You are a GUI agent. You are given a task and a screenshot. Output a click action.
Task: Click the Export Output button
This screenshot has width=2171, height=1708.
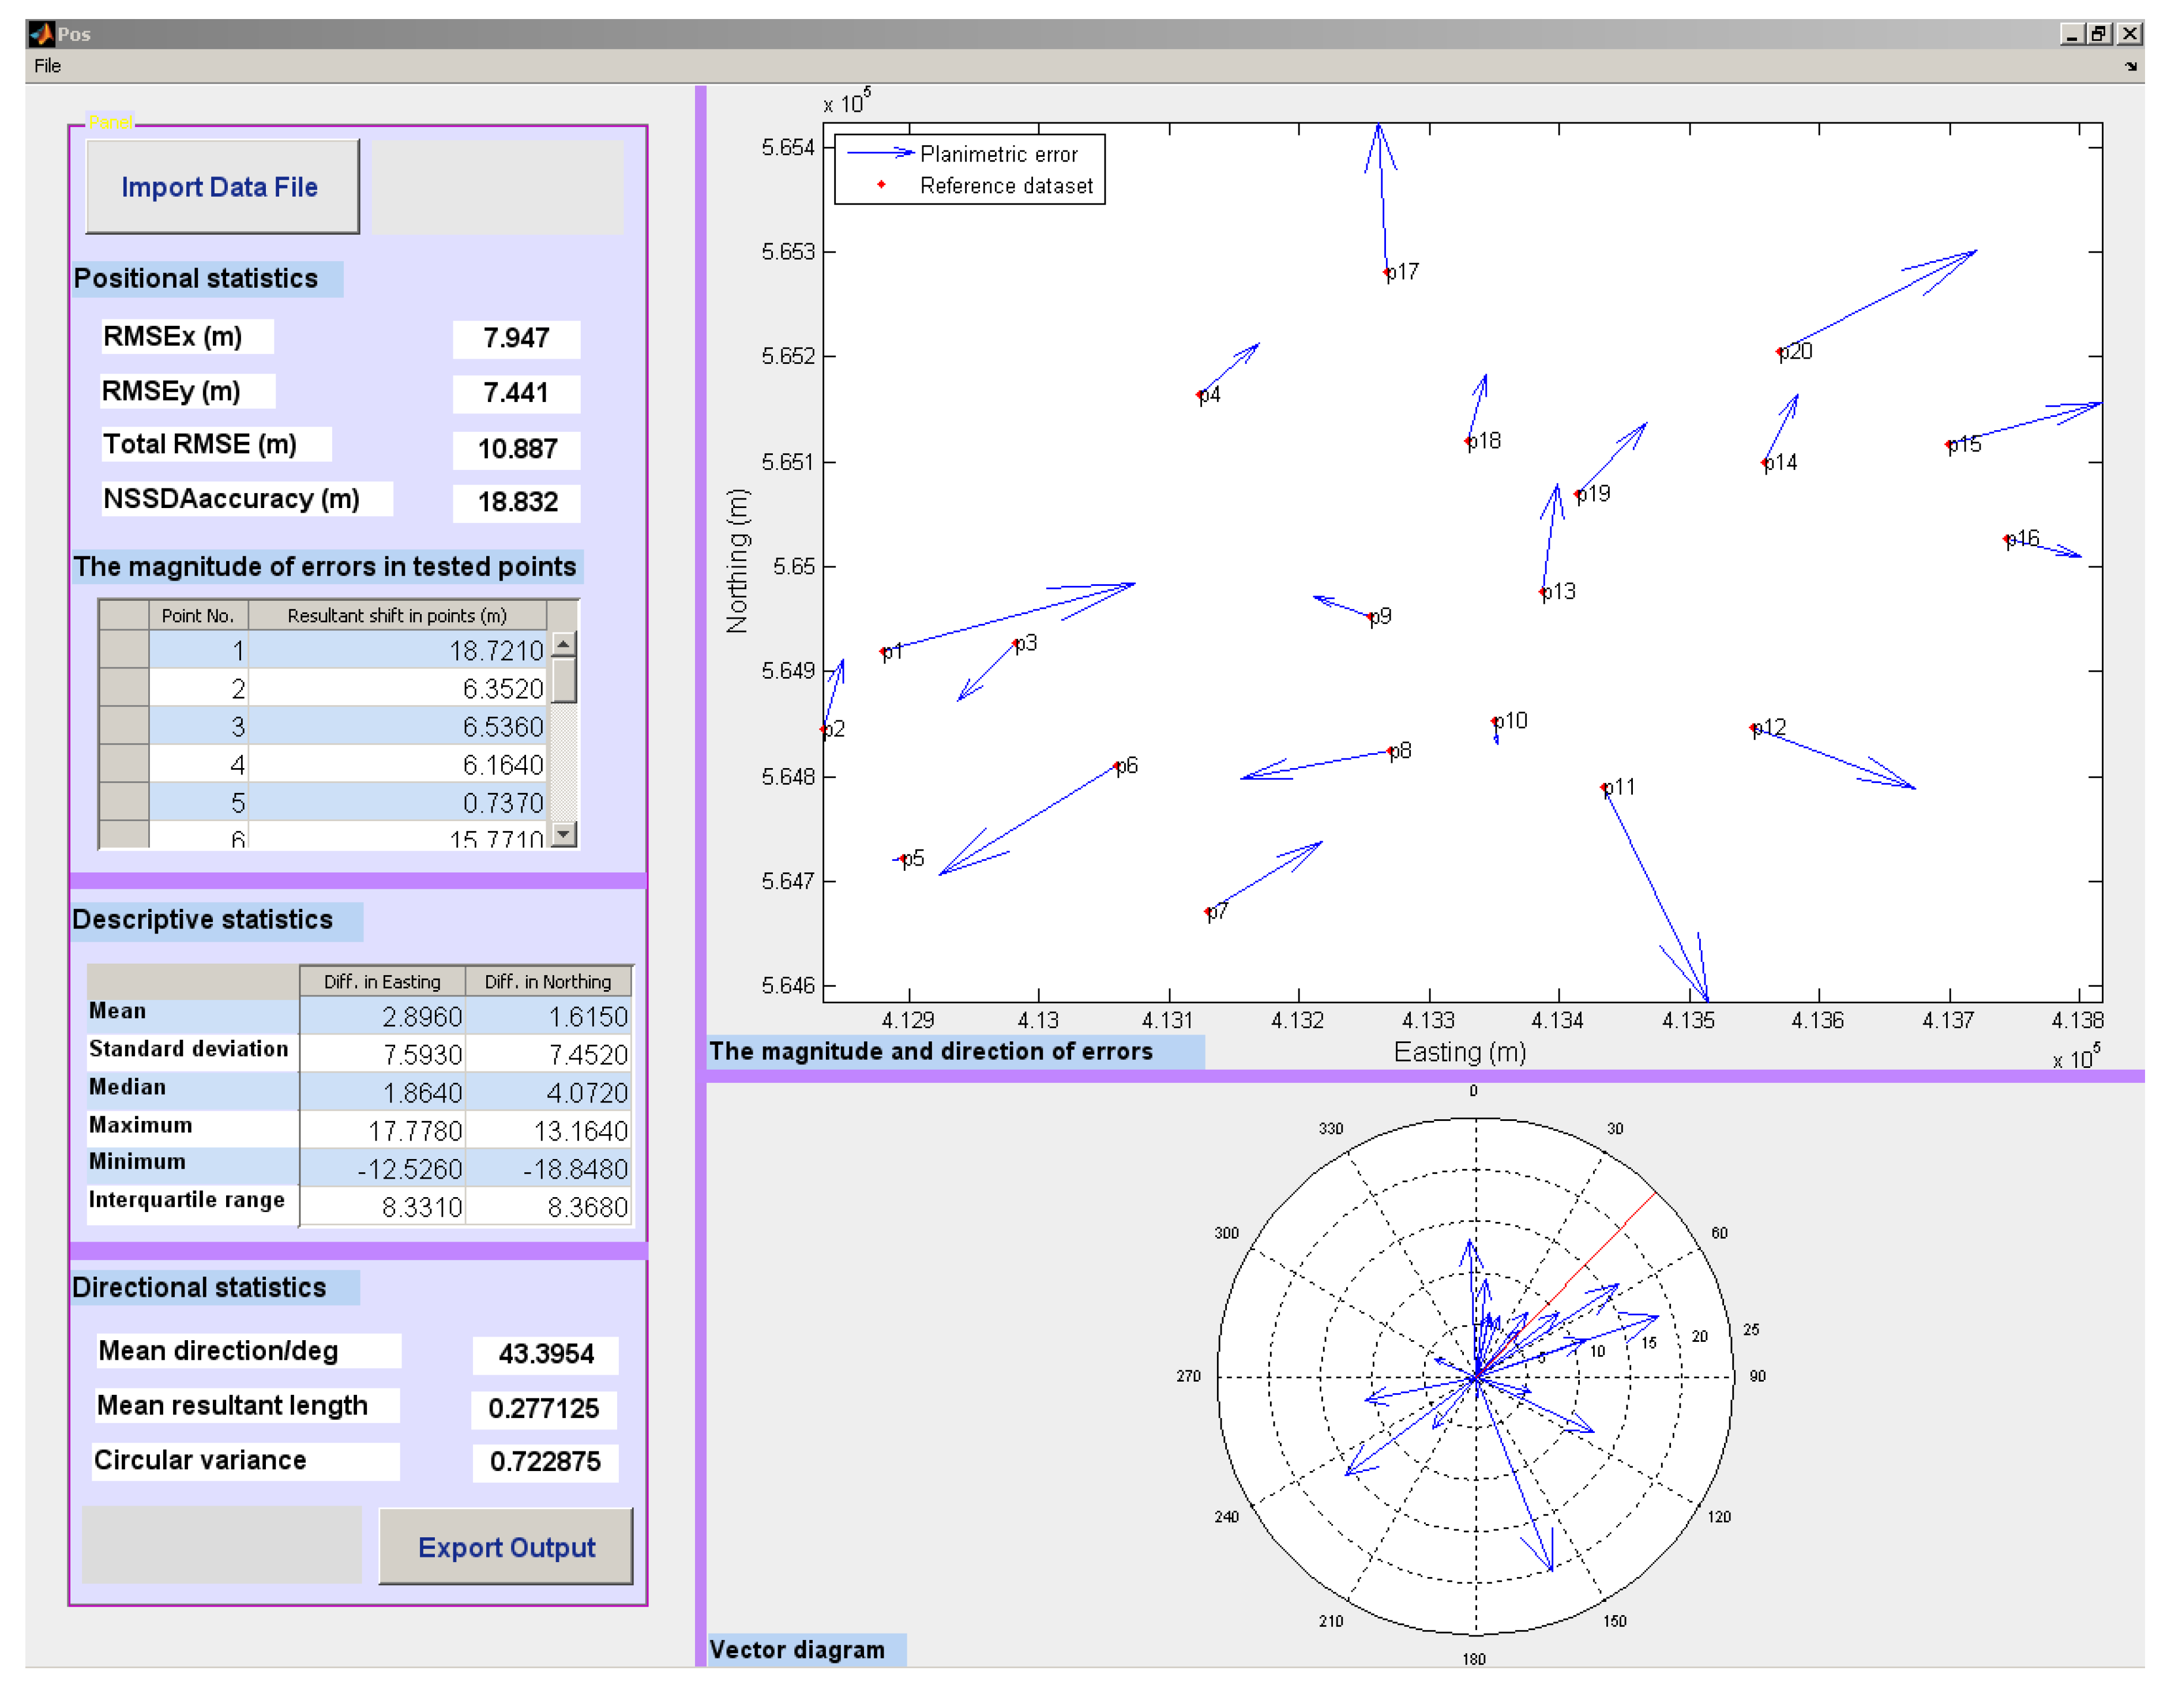pyautogui.click(x=506, y=1547)
